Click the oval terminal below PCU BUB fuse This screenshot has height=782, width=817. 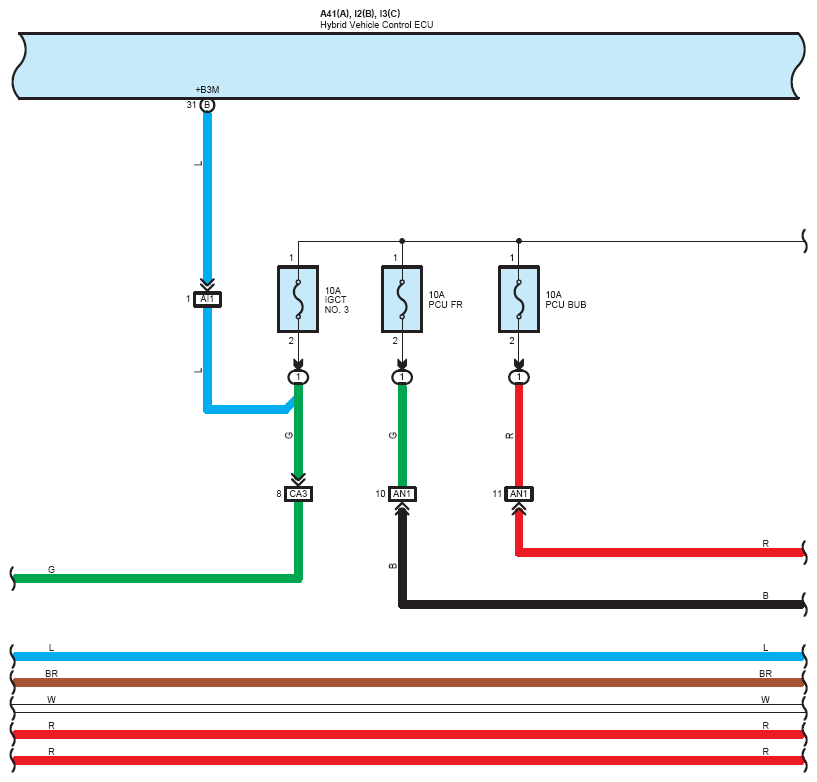click(x=519, y=377)
